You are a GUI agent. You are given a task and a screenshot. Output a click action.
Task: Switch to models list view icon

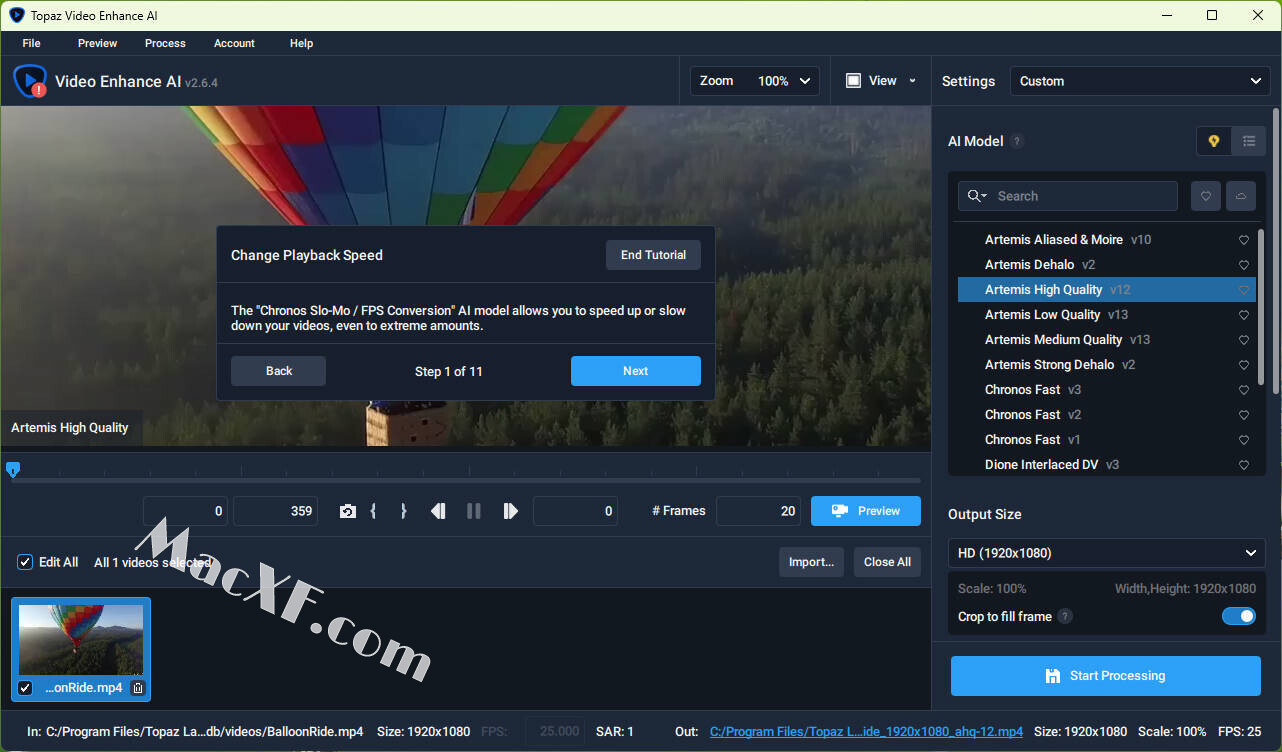click(1249, 141)
